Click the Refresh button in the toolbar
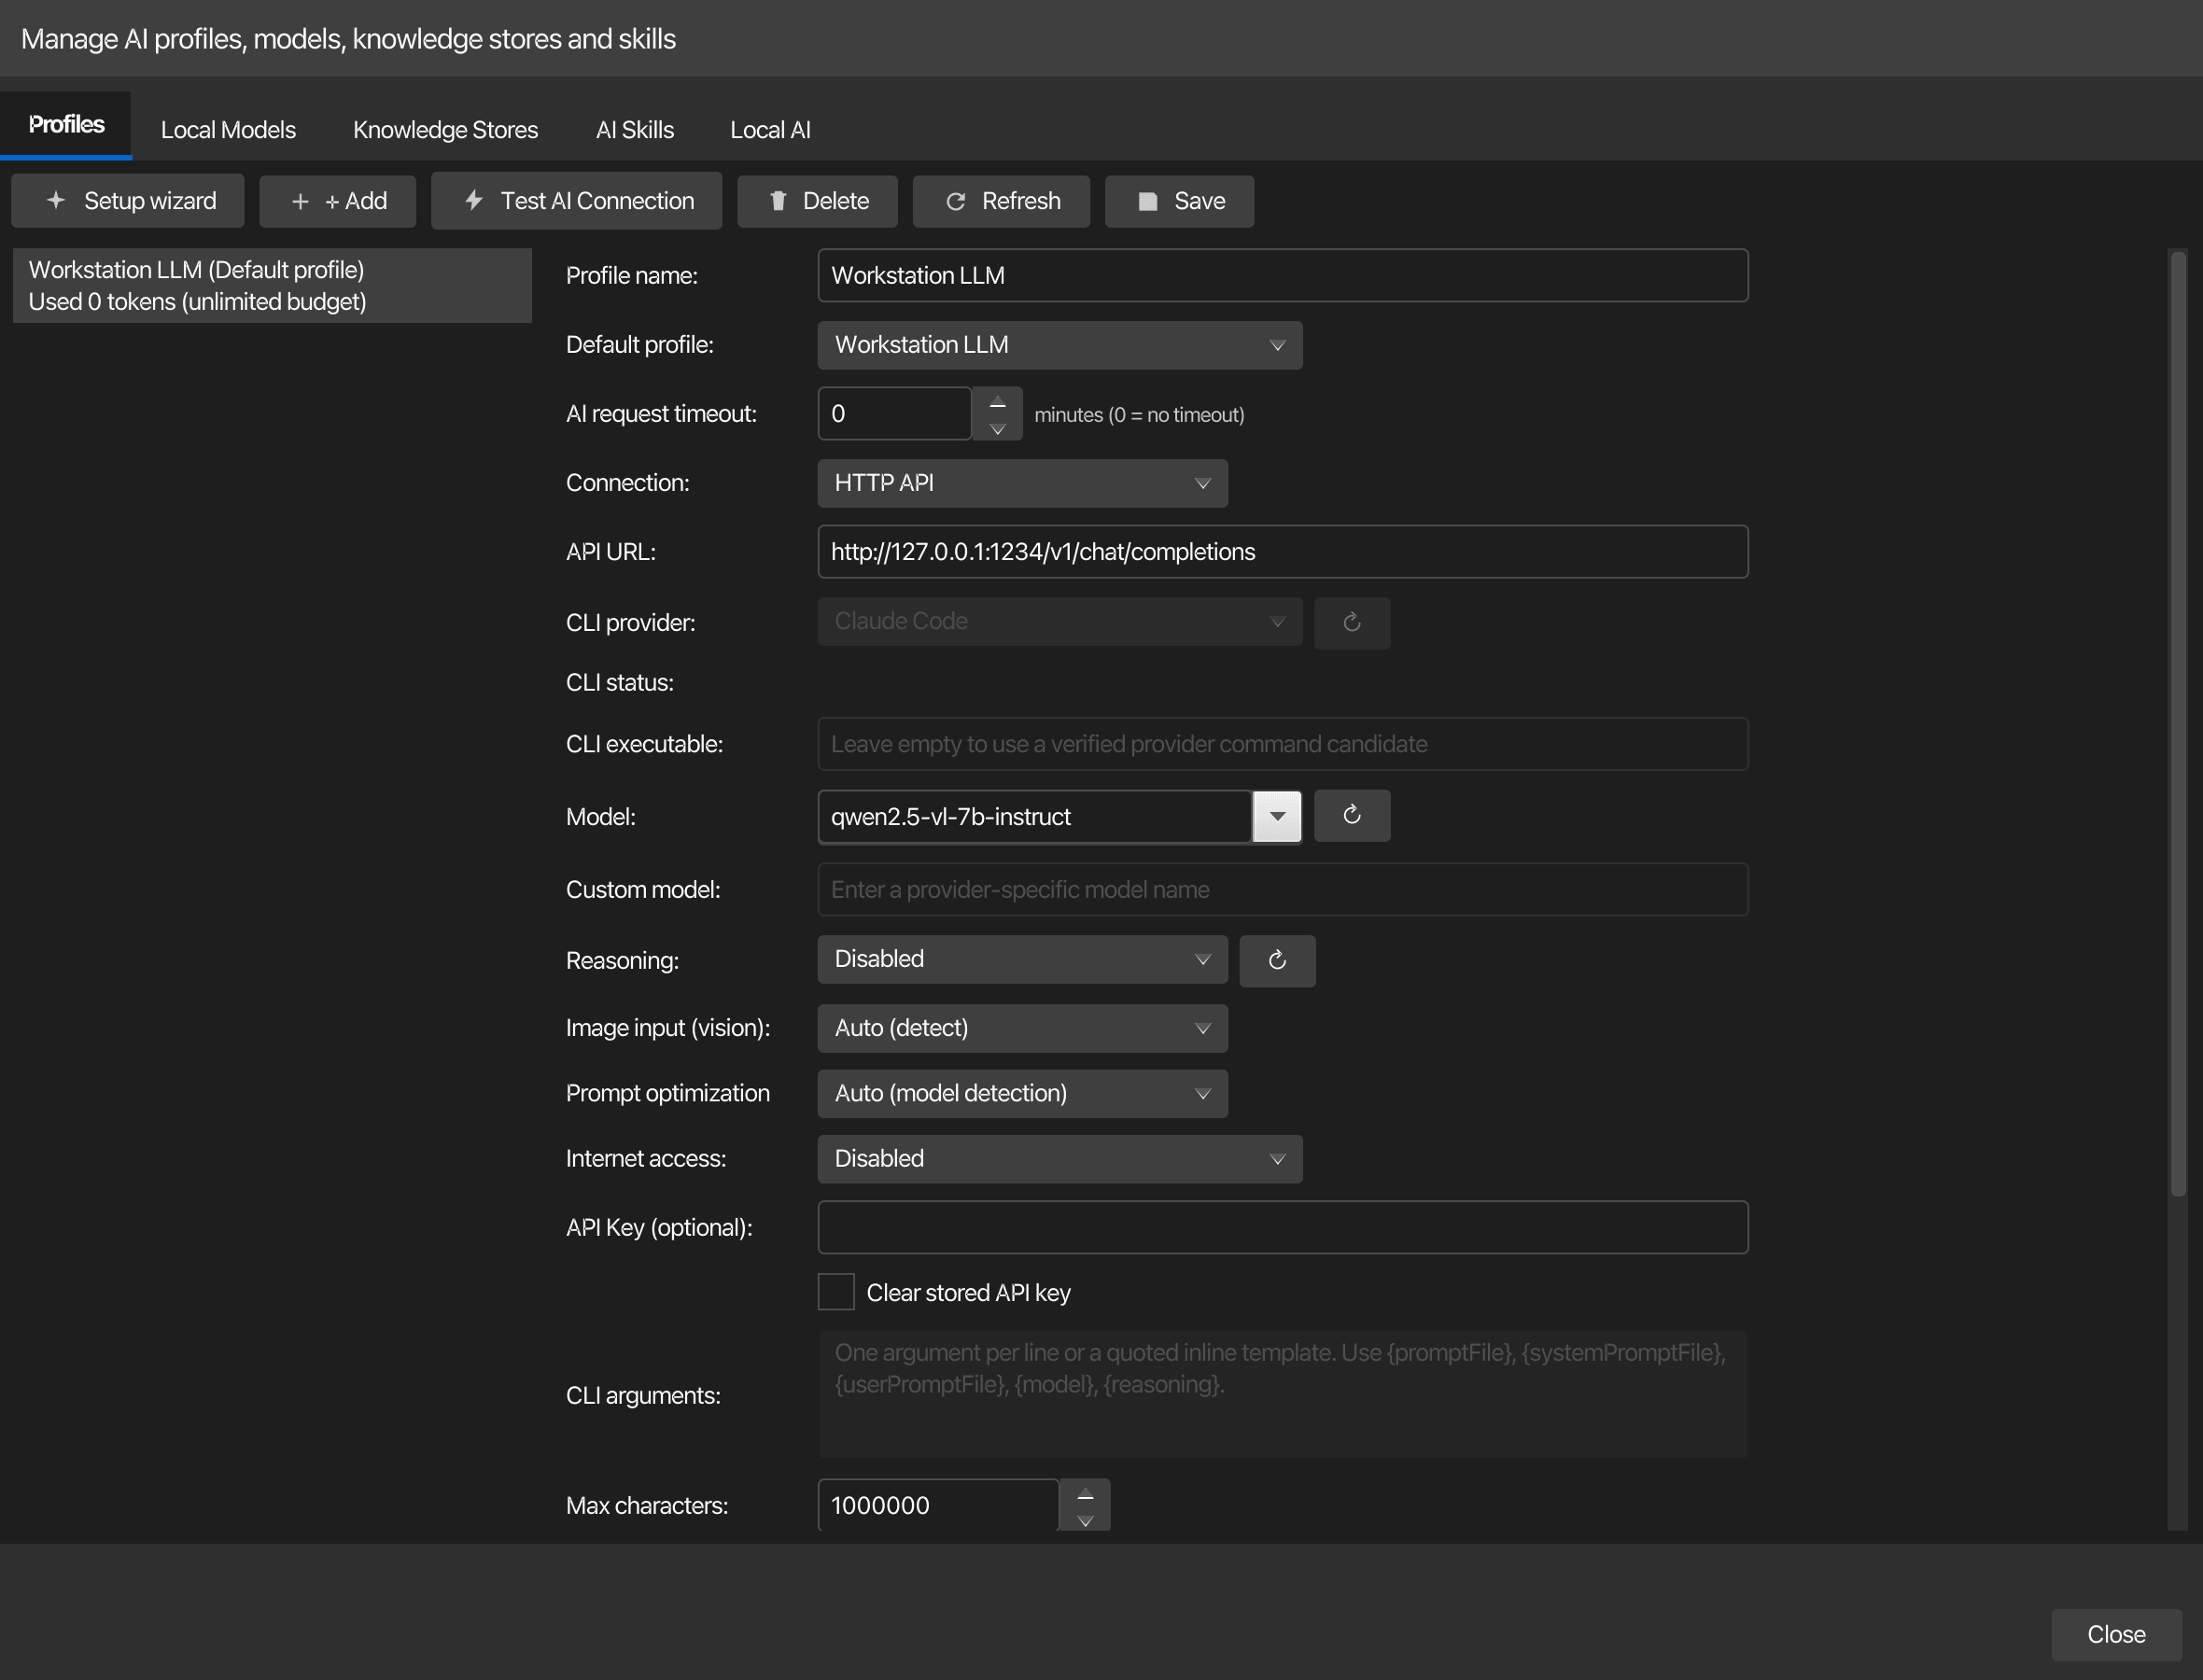The width and height of the screenshot is (2203, 1680). [1001, 201]
